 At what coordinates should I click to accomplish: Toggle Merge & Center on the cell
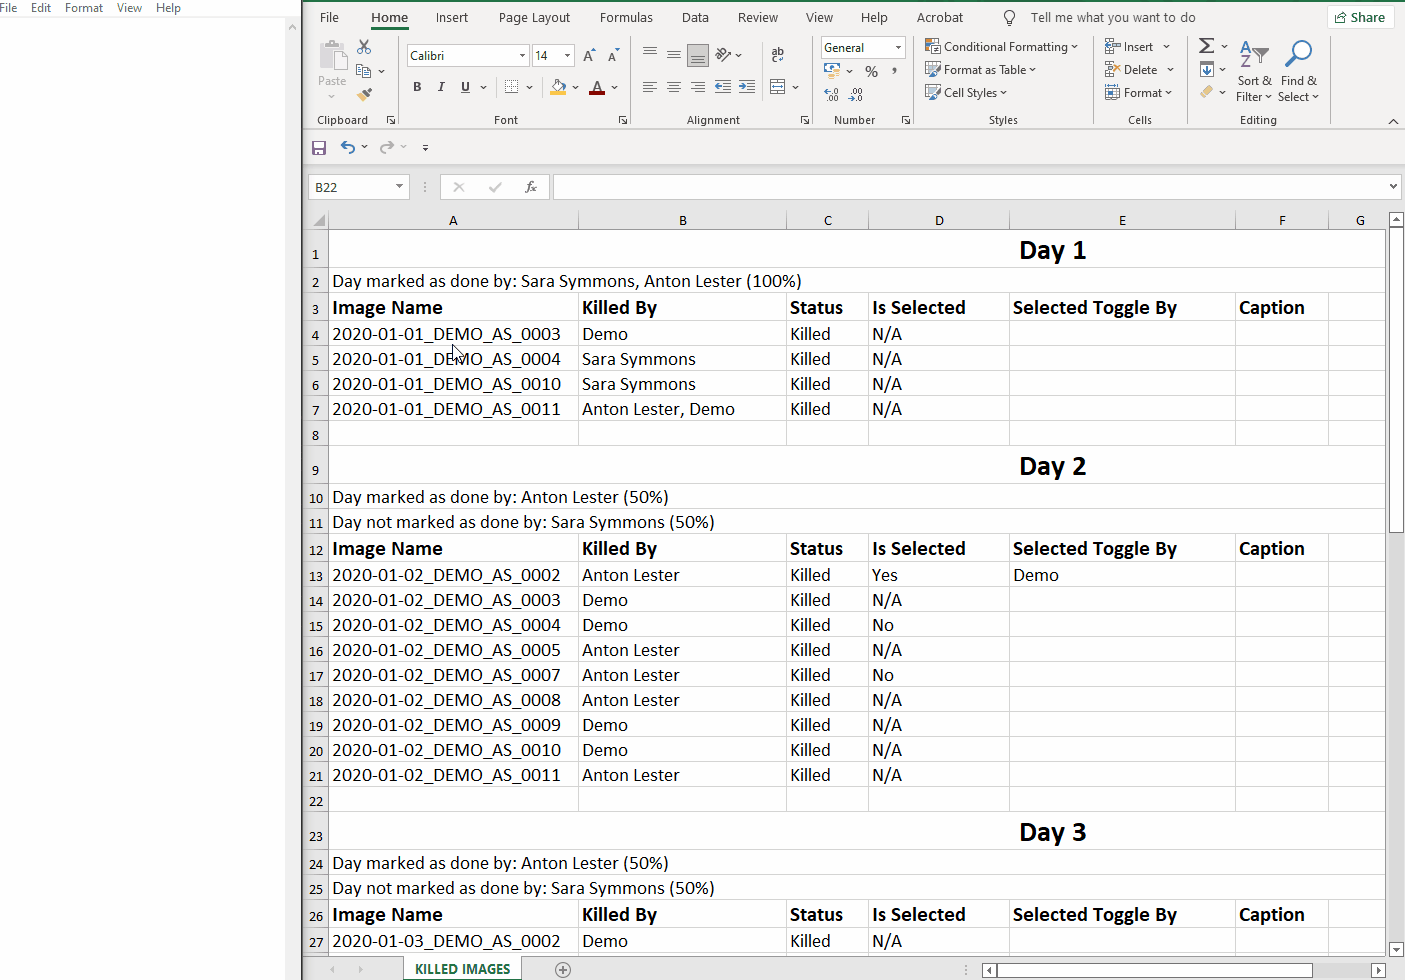778,87
